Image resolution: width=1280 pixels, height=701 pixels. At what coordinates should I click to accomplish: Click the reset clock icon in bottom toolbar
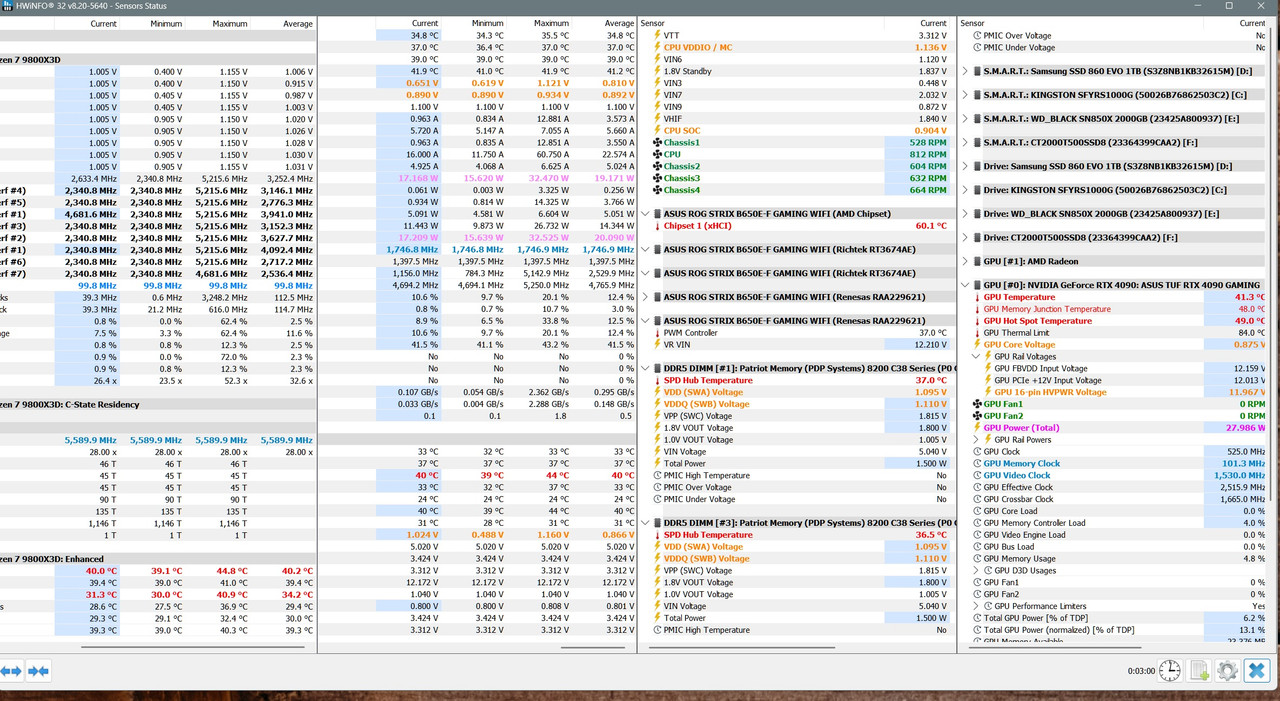tap(1169, 671)
